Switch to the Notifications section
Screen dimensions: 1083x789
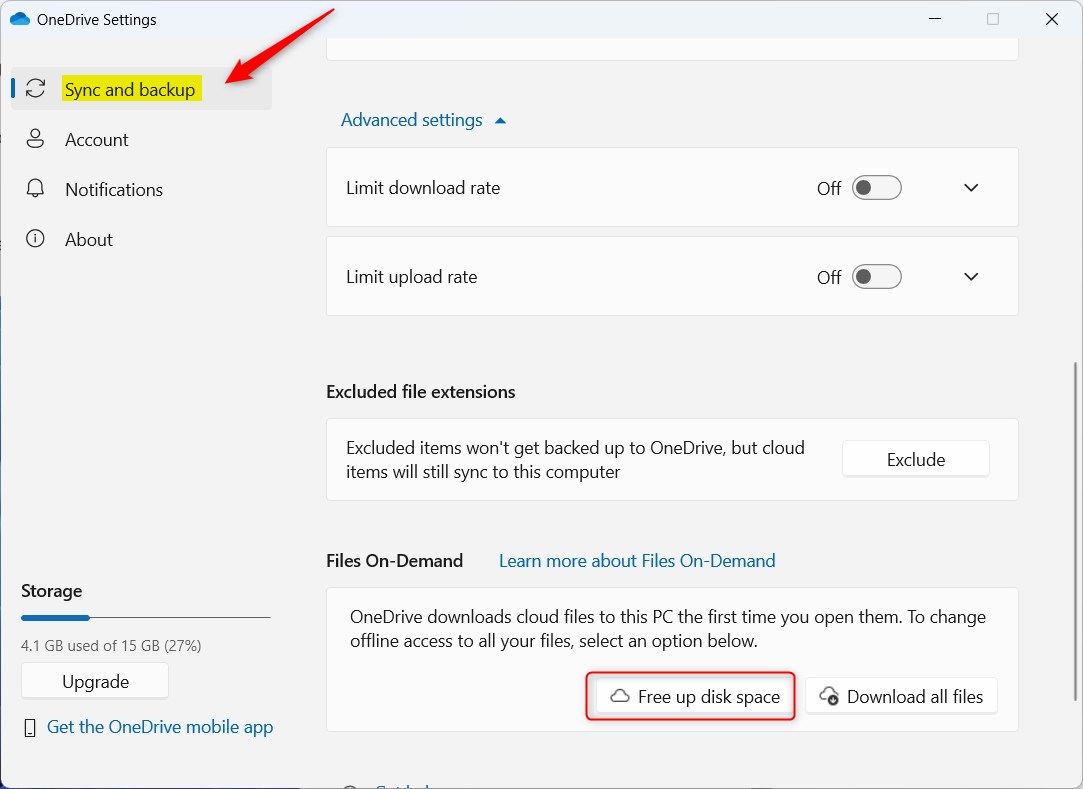(114, 189)
